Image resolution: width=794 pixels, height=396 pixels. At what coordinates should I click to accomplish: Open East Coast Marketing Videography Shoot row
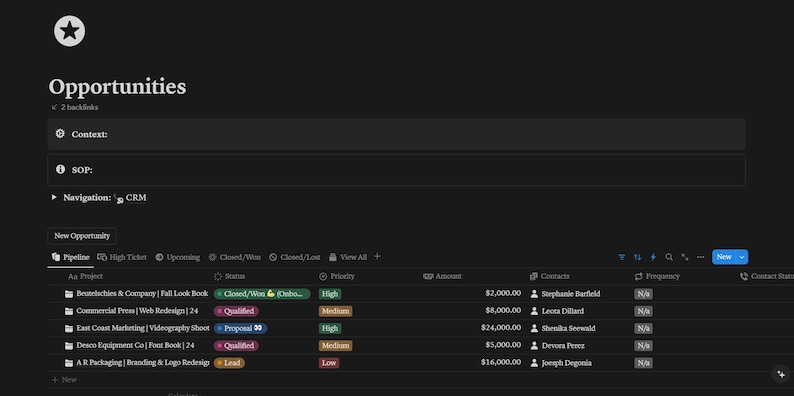pos(143,328)
